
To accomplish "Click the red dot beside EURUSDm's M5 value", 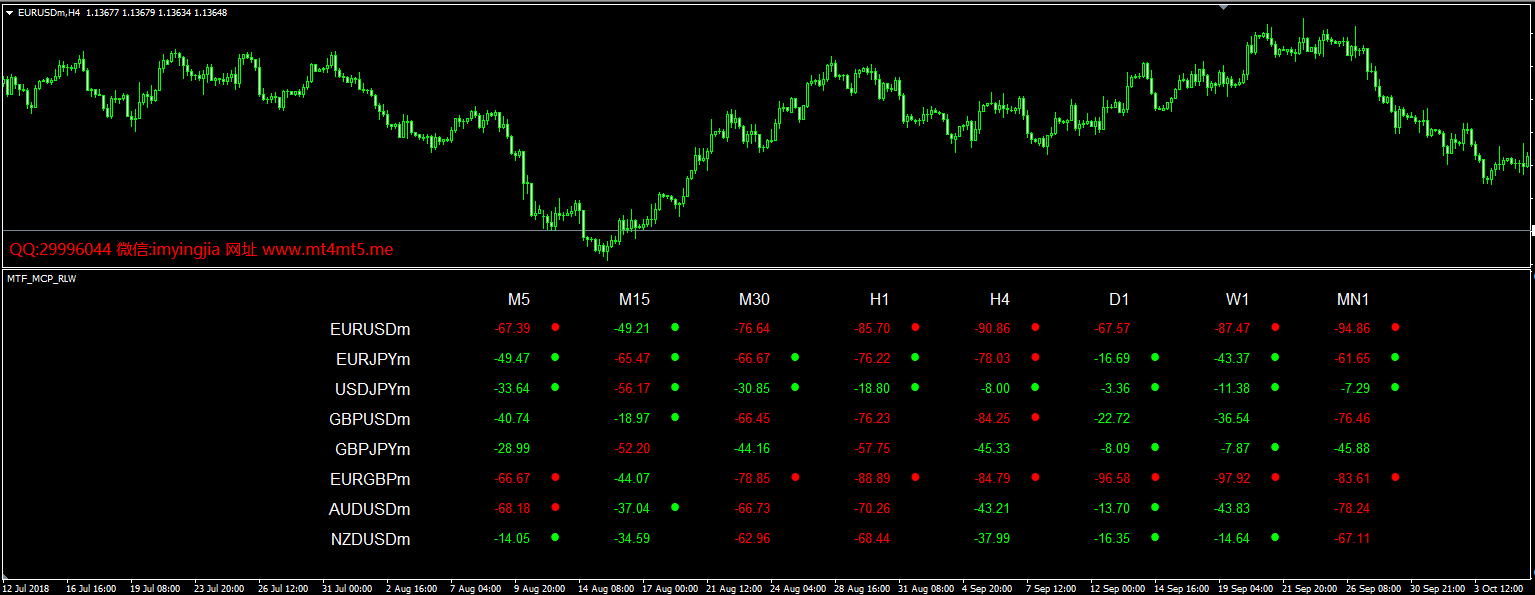I will [x=555, y=327].
